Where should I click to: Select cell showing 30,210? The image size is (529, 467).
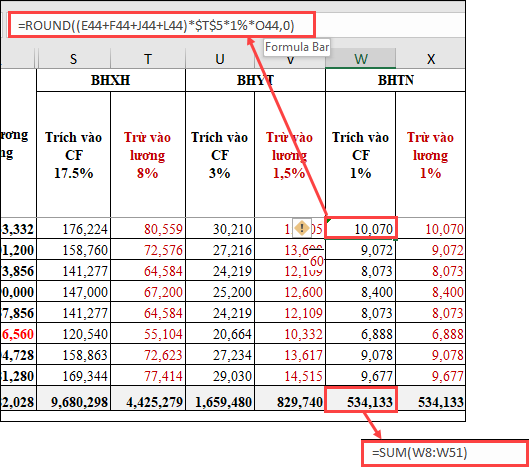[220, 228]
